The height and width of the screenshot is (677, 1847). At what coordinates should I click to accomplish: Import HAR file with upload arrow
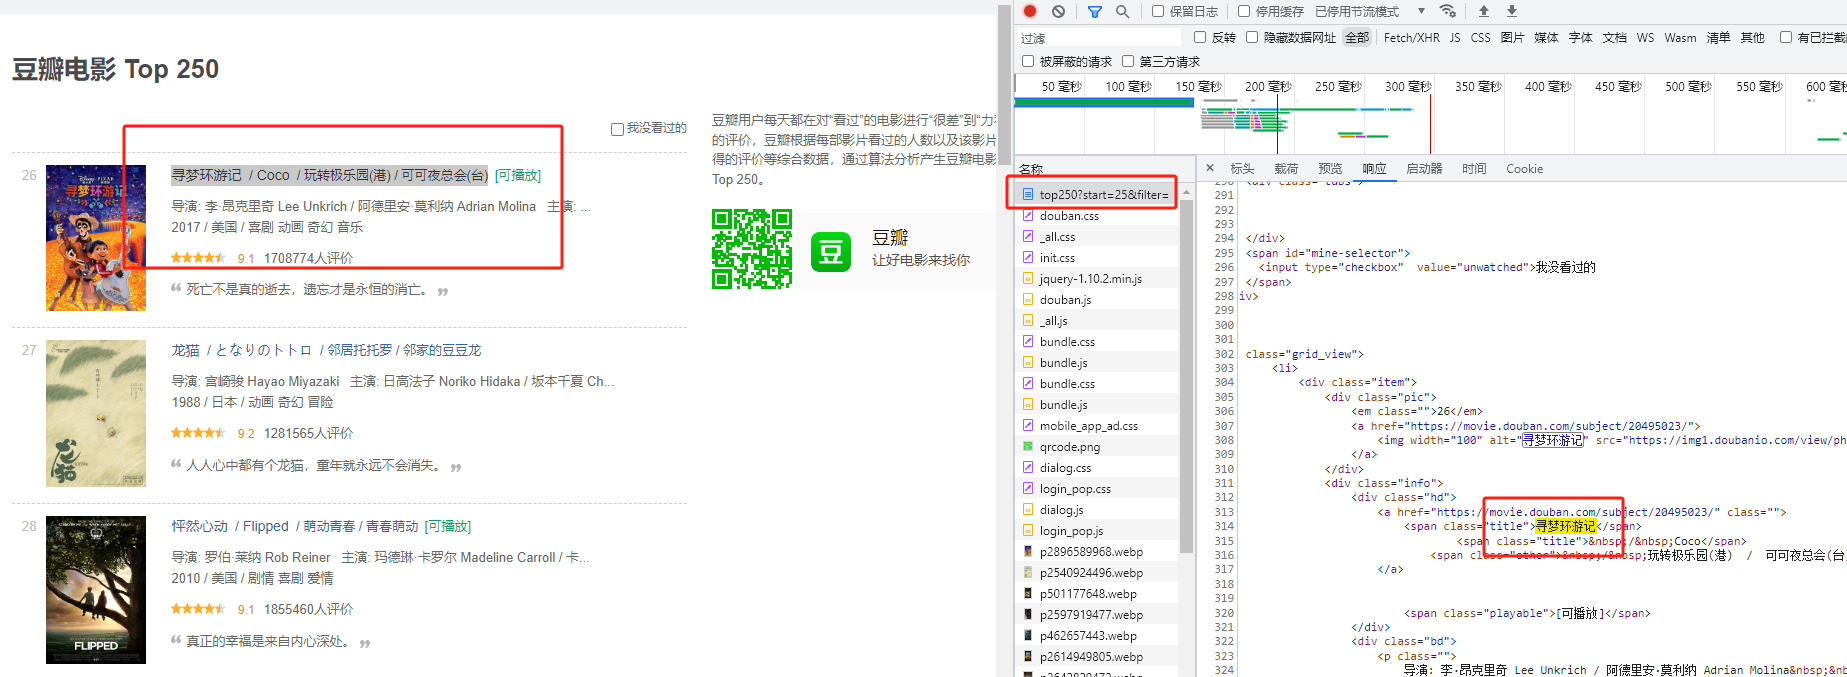[x=1484, y=12]
